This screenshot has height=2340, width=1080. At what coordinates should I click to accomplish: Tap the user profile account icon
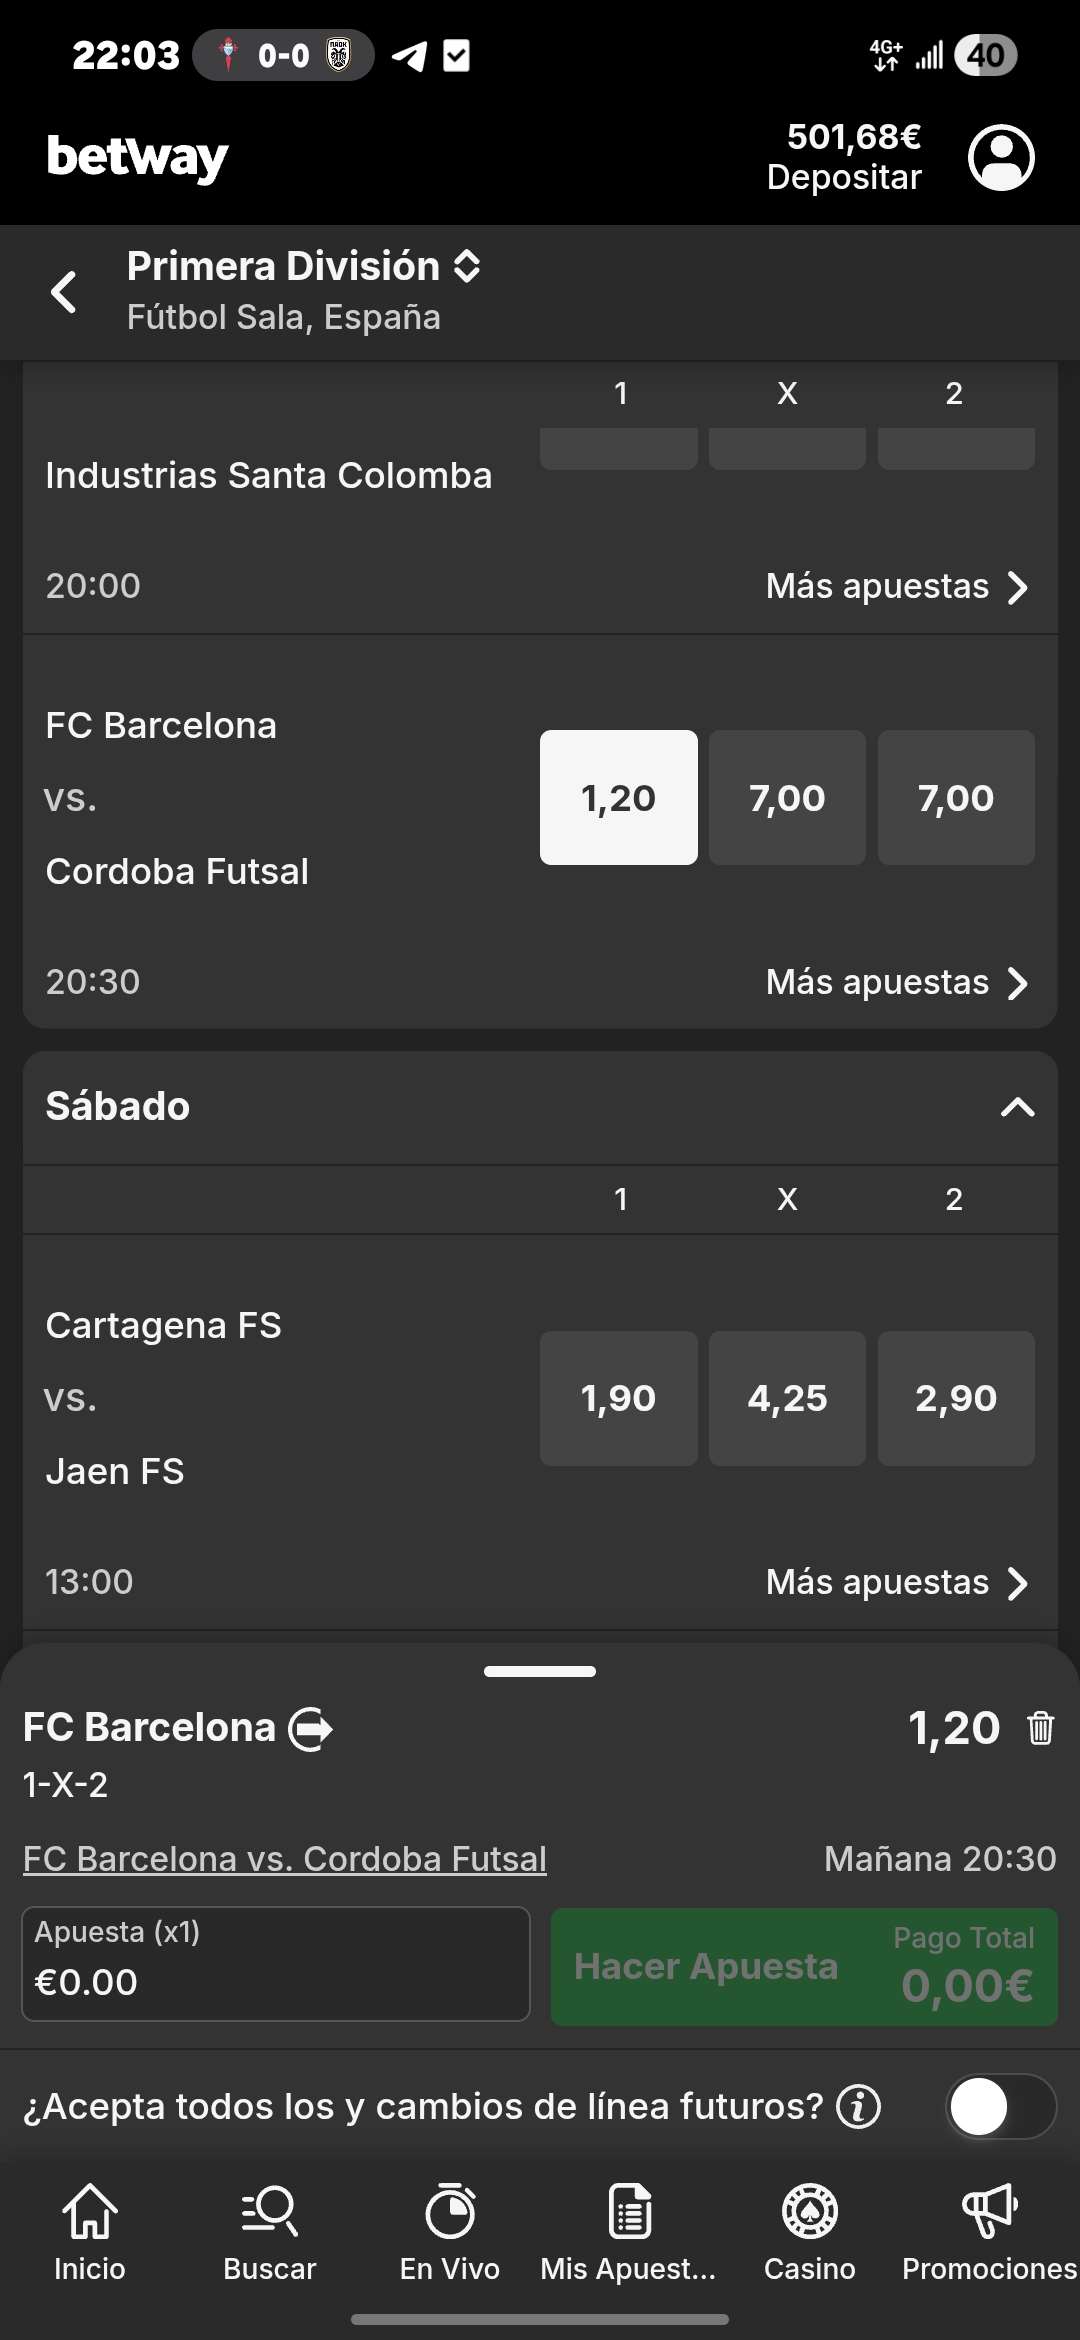[1000, 157]
